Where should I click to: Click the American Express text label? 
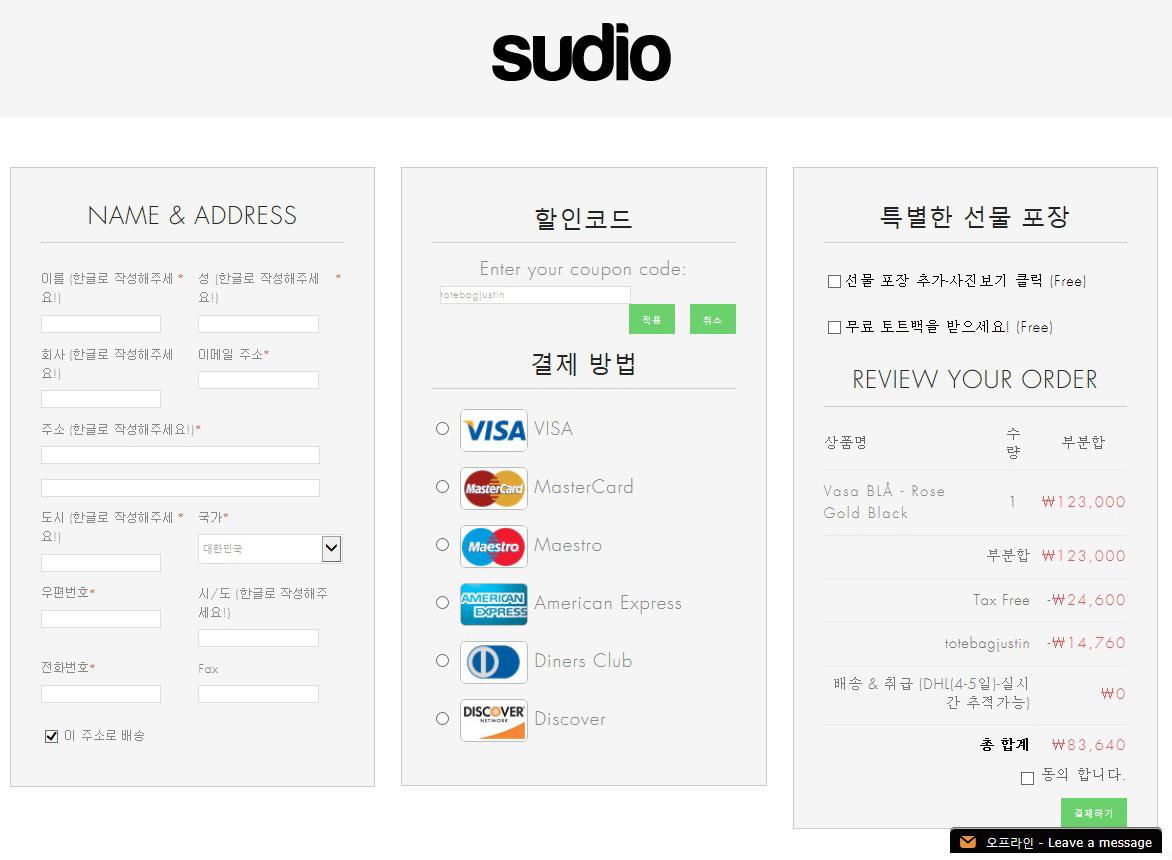coord(608,603)
